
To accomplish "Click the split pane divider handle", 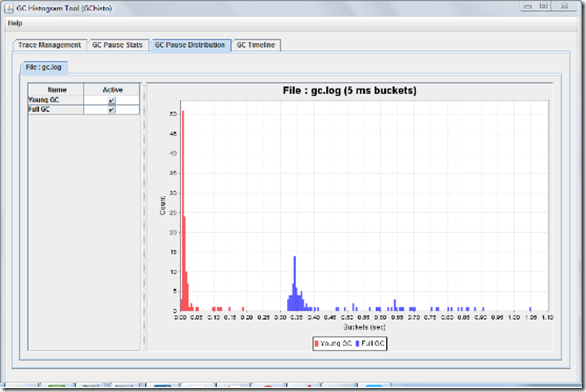I will click(144, 217).
